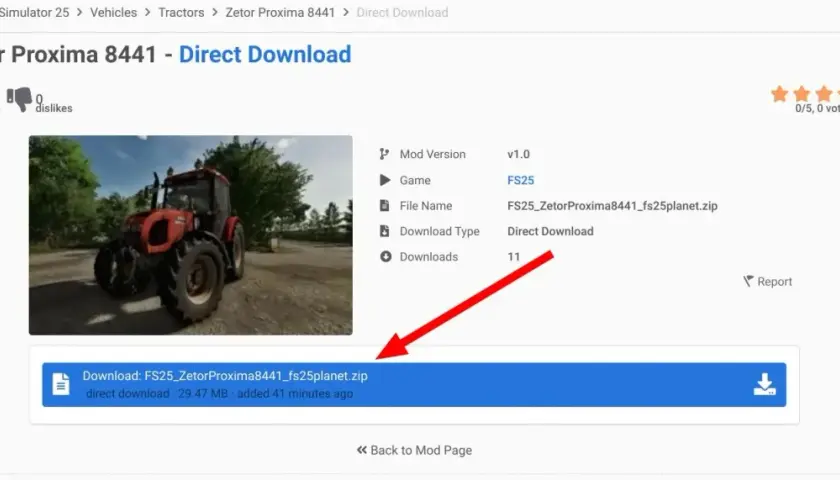Click the Downloads label
Image resolution: width=840 pixels, height=480 pixels.
[429, 257]
